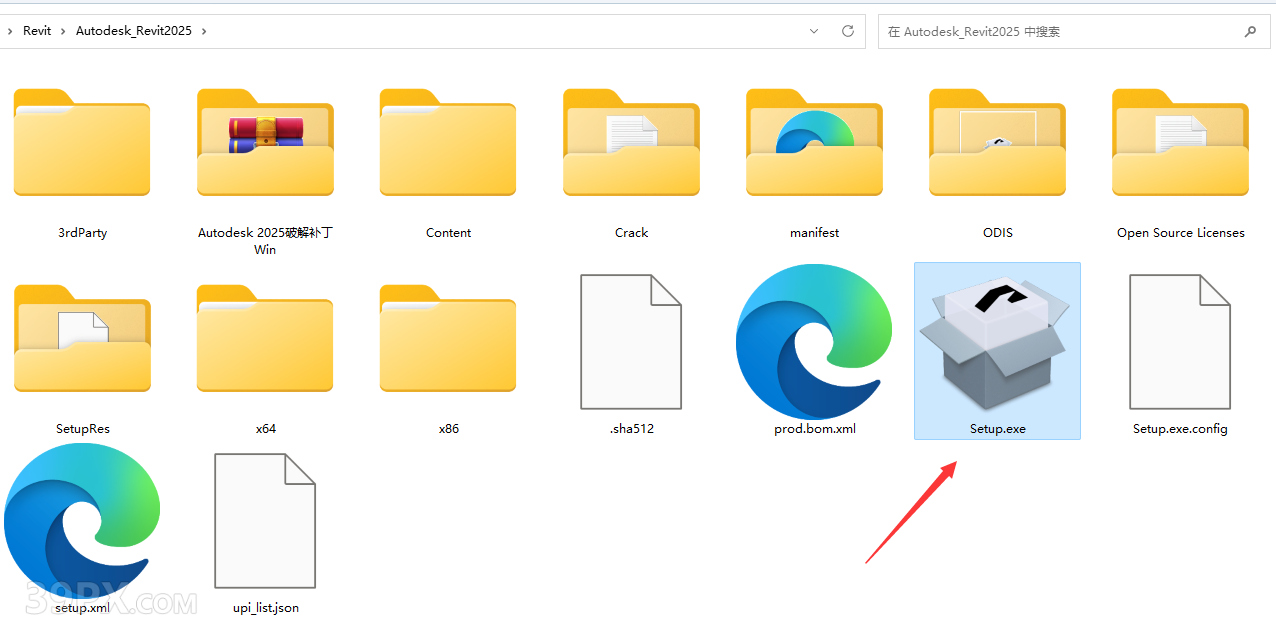Click the Autodesk_Revit2025 breadcrumb
This screenshot has height=641, width=1276.
[x=134, y=31]
